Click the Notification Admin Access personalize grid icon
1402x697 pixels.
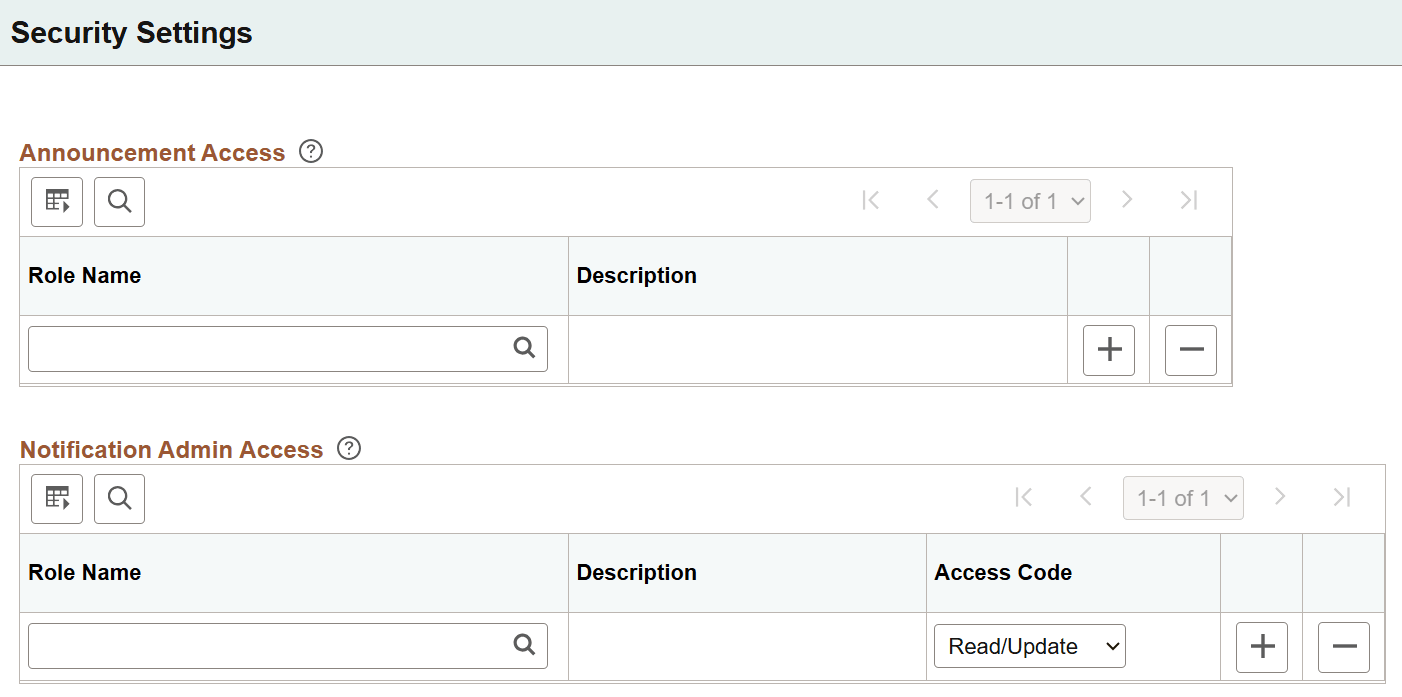tap(56, 498)
